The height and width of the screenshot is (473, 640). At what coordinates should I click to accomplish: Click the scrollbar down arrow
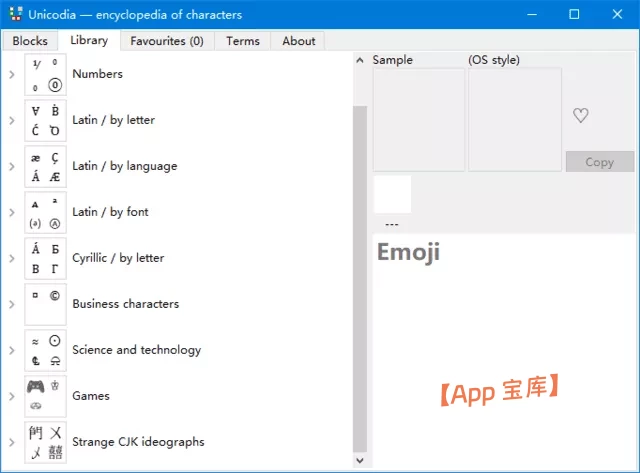pos(360,460)
